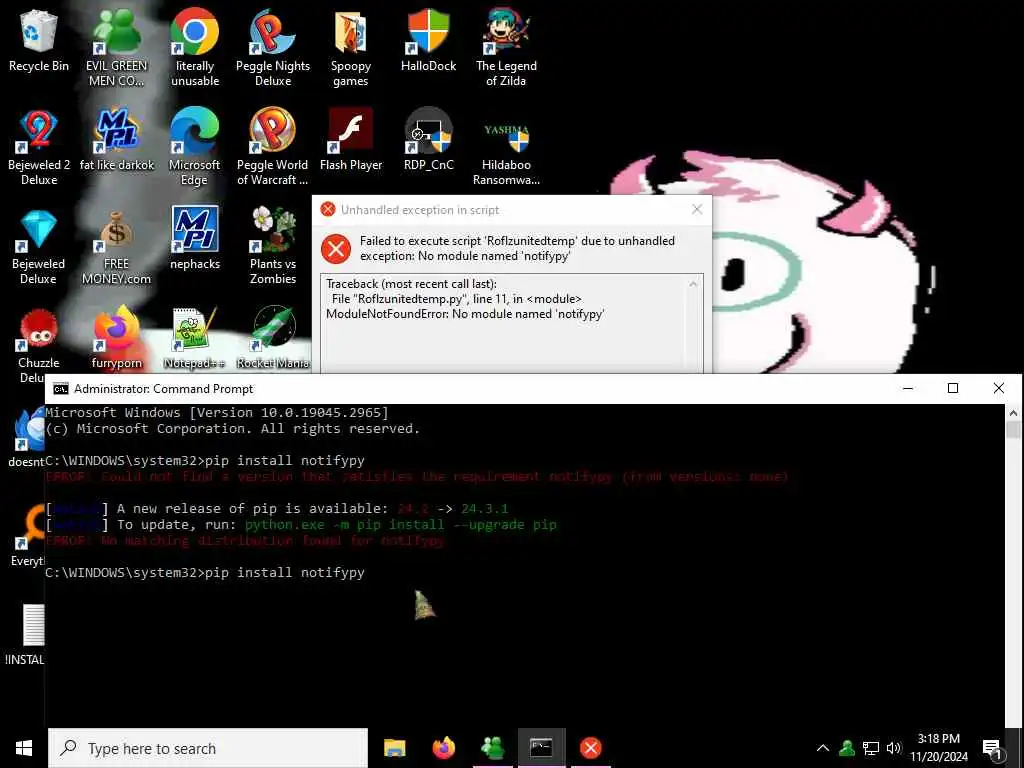
Task: Click the ModuleNotFoundError line in traceback
Action: pos(465,314)
